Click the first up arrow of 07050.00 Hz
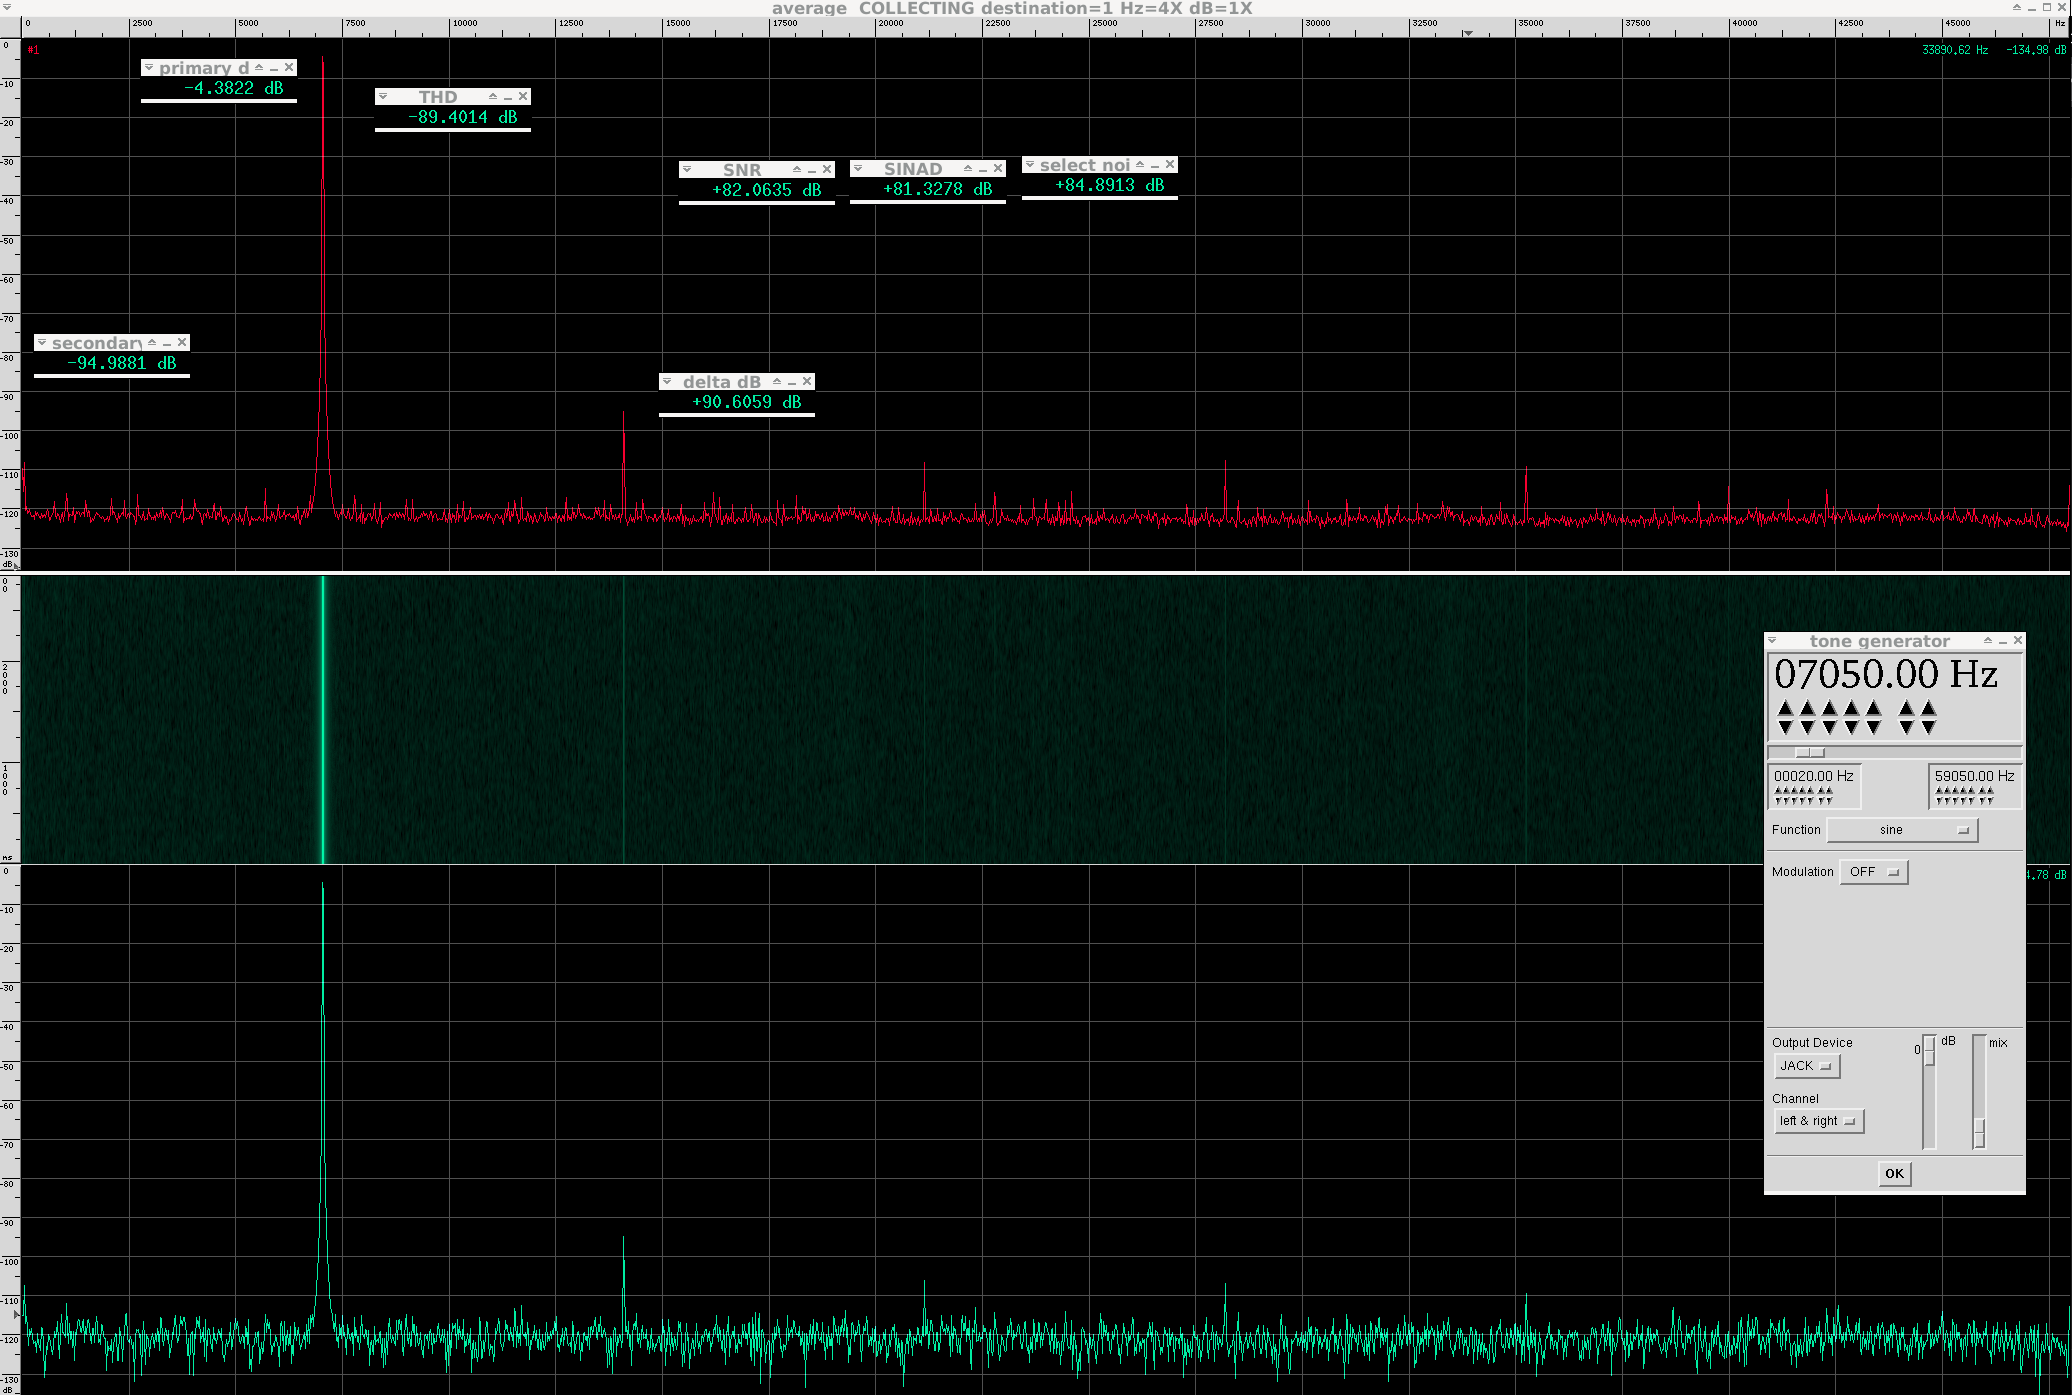The image size is (2072, 1395). [x=1786, y=708]
